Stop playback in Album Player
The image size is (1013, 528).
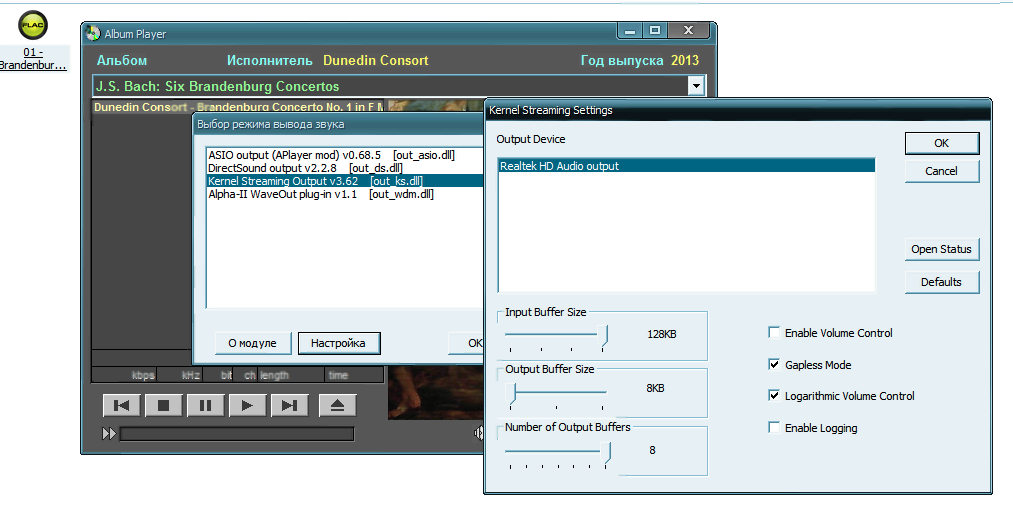point(163,405)
